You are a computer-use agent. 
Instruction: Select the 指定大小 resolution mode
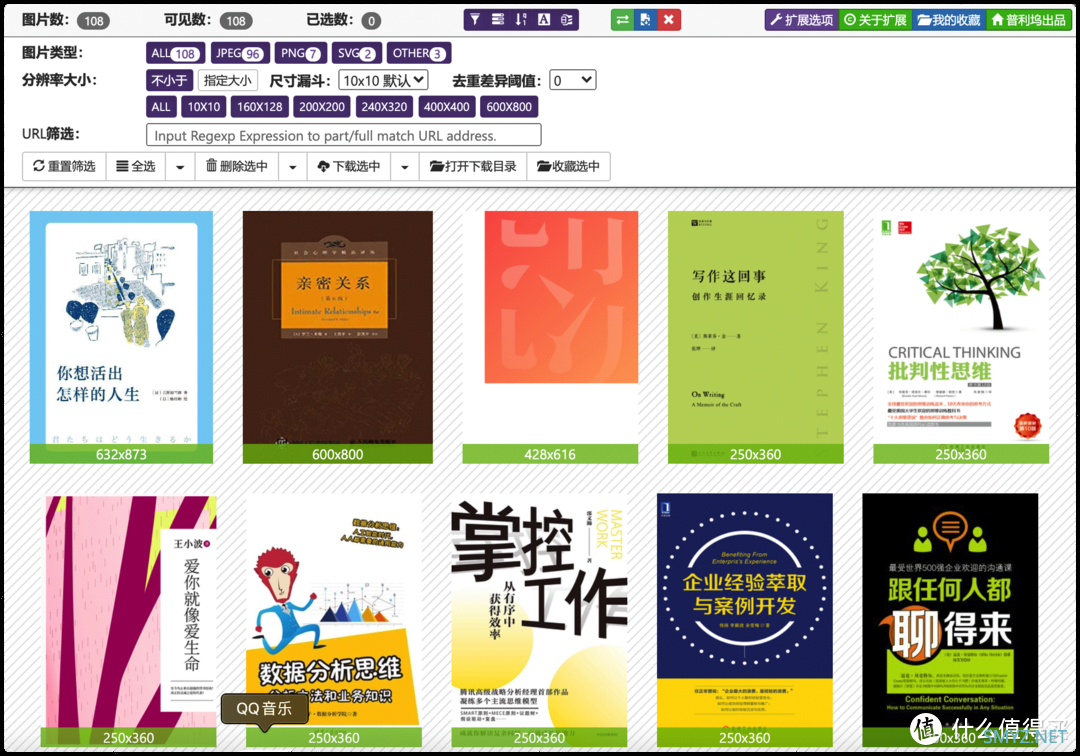tap(228, 81)
